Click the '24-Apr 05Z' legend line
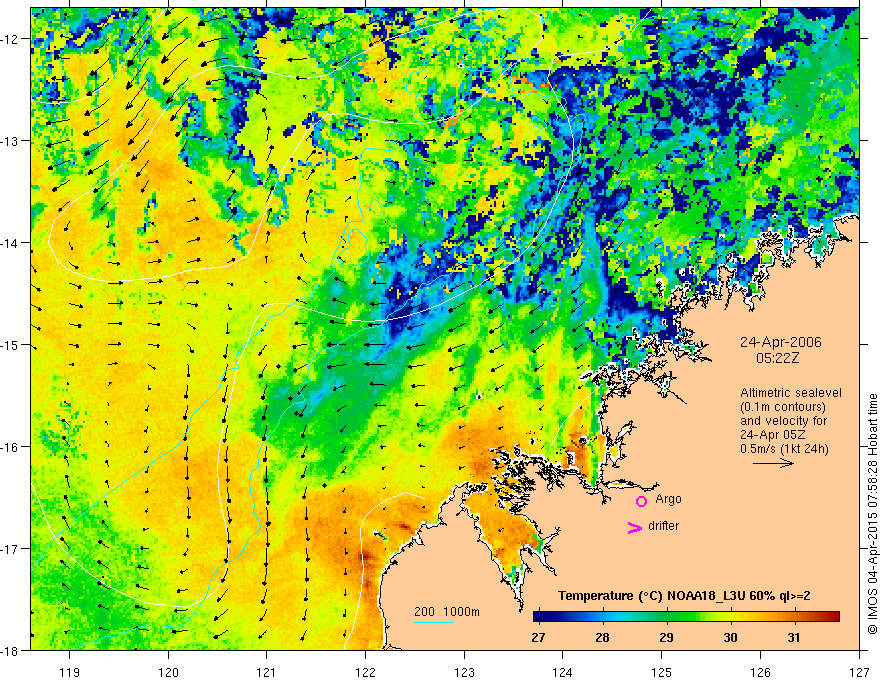880x680 pixels. point(772,435)
